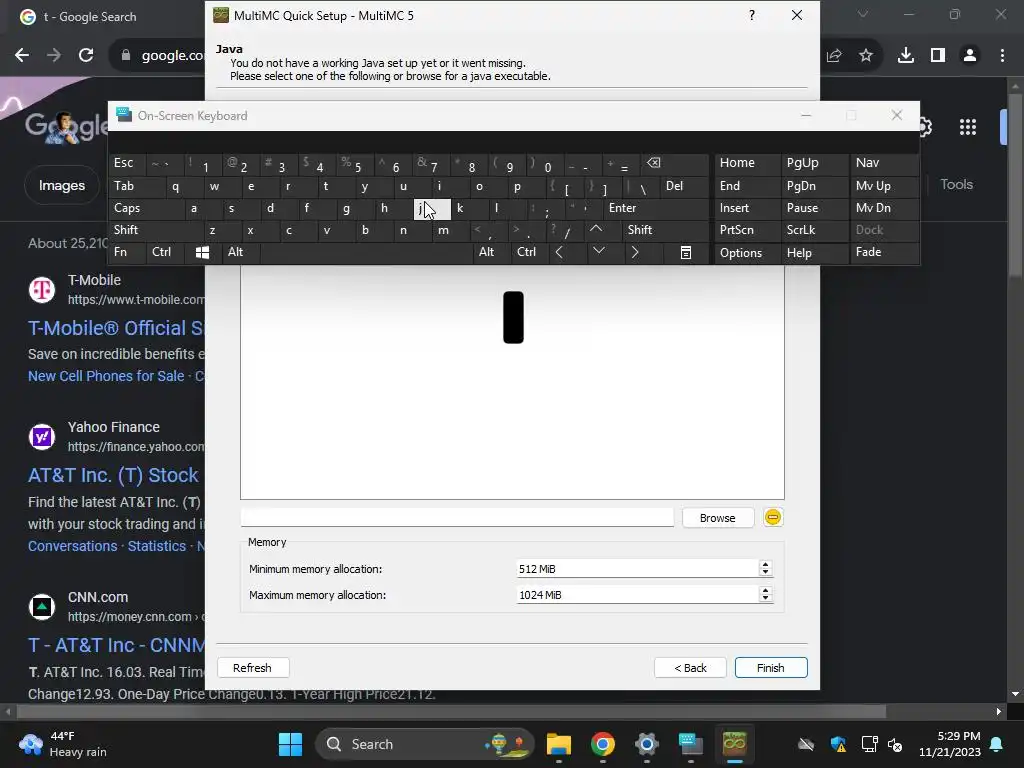Toggle the left Alt key on On-Screen Keyboard

241,252
